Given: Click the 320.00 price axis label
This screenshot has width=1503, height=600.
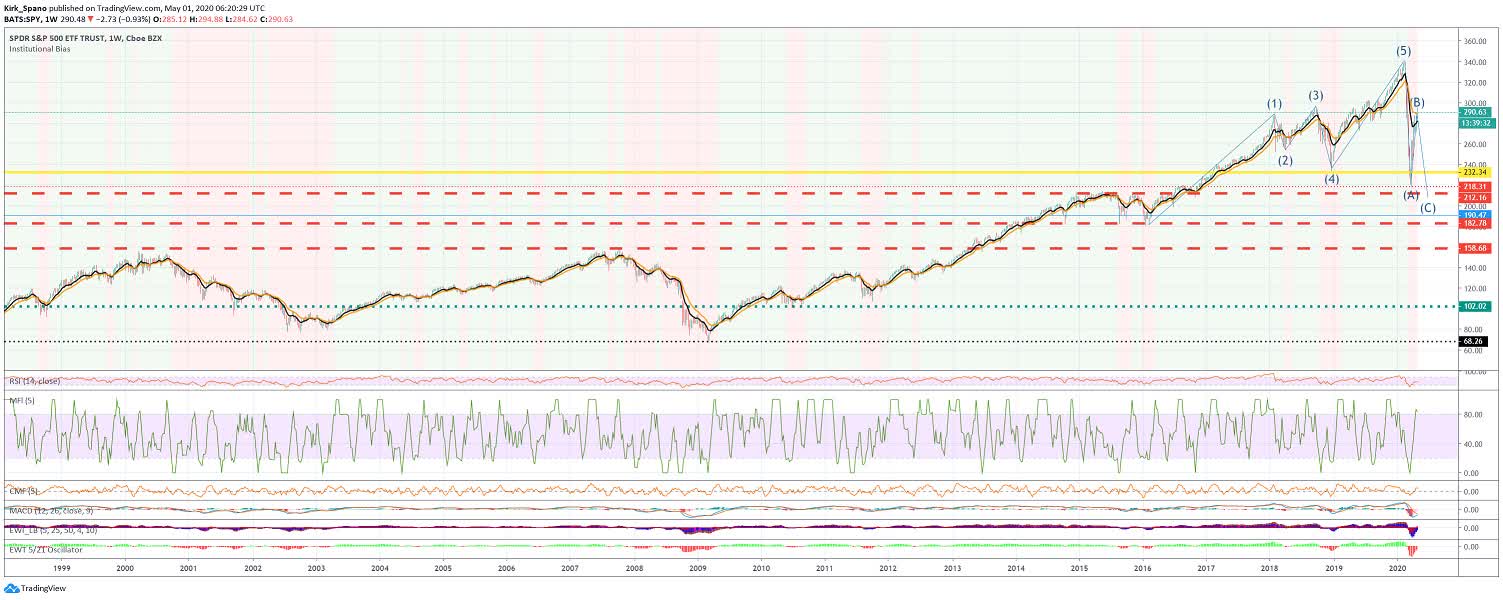Looking at the screenshot, I should click(x=1476, y=82).
